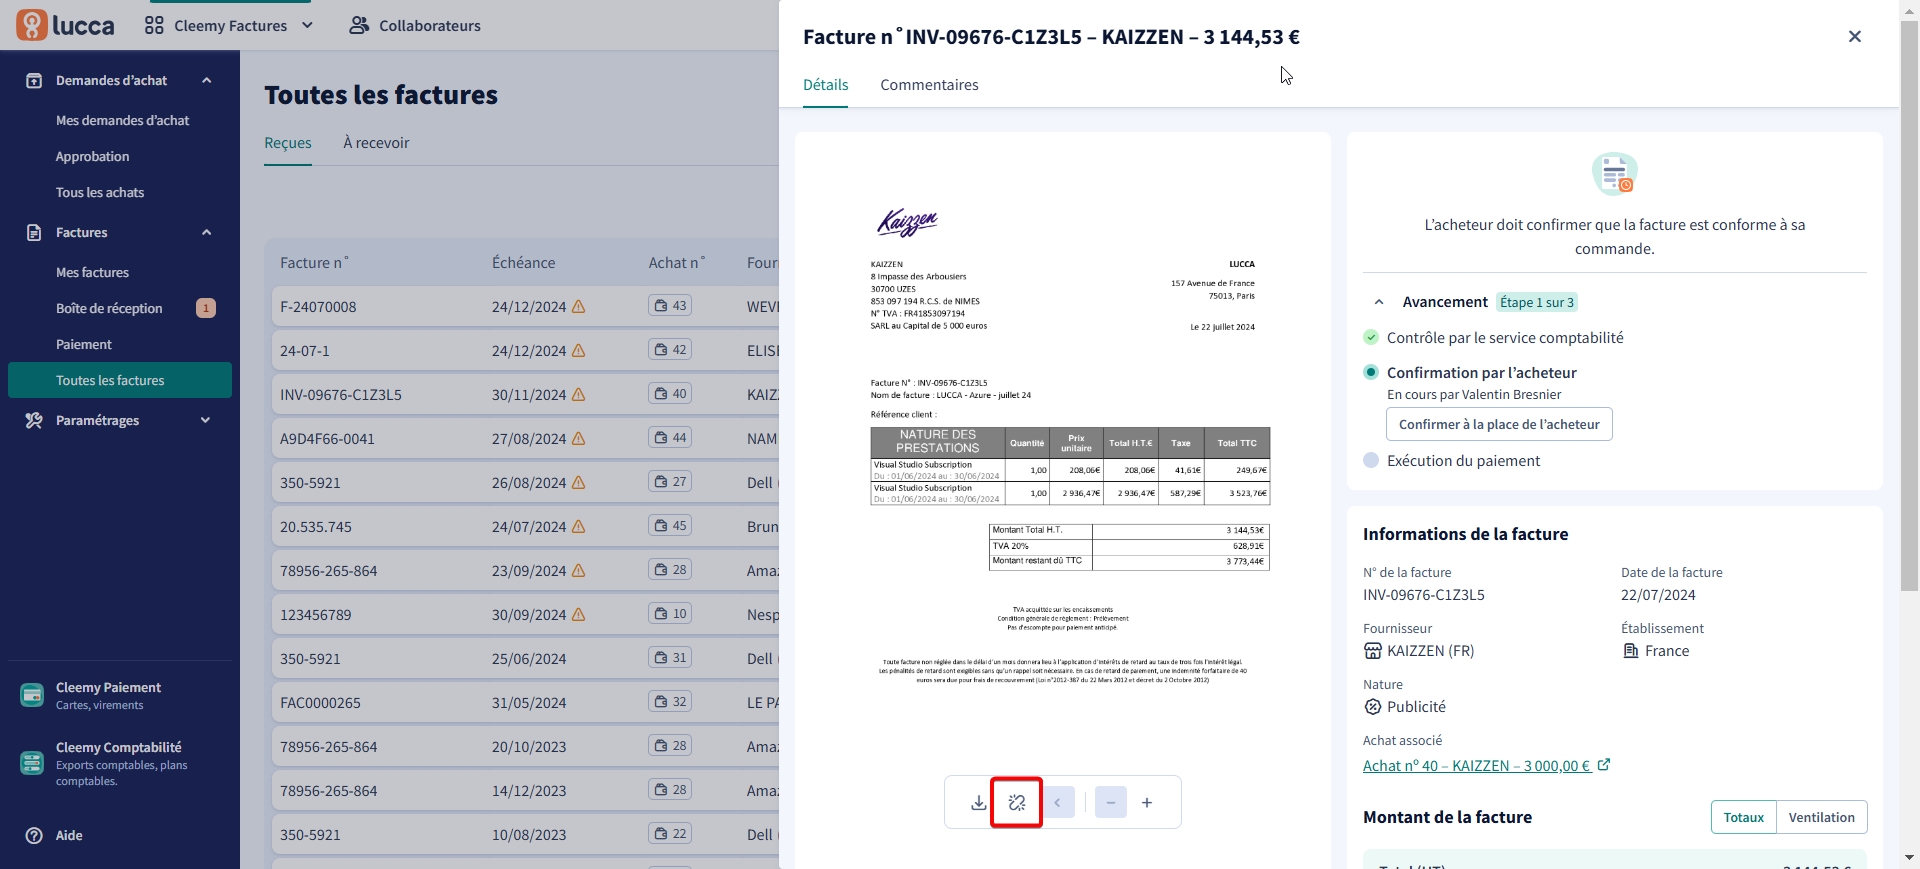Select Toutes les factures in the sidebar
The height and width of the screenshot is (869, 1920).
[x=120, y=380]
